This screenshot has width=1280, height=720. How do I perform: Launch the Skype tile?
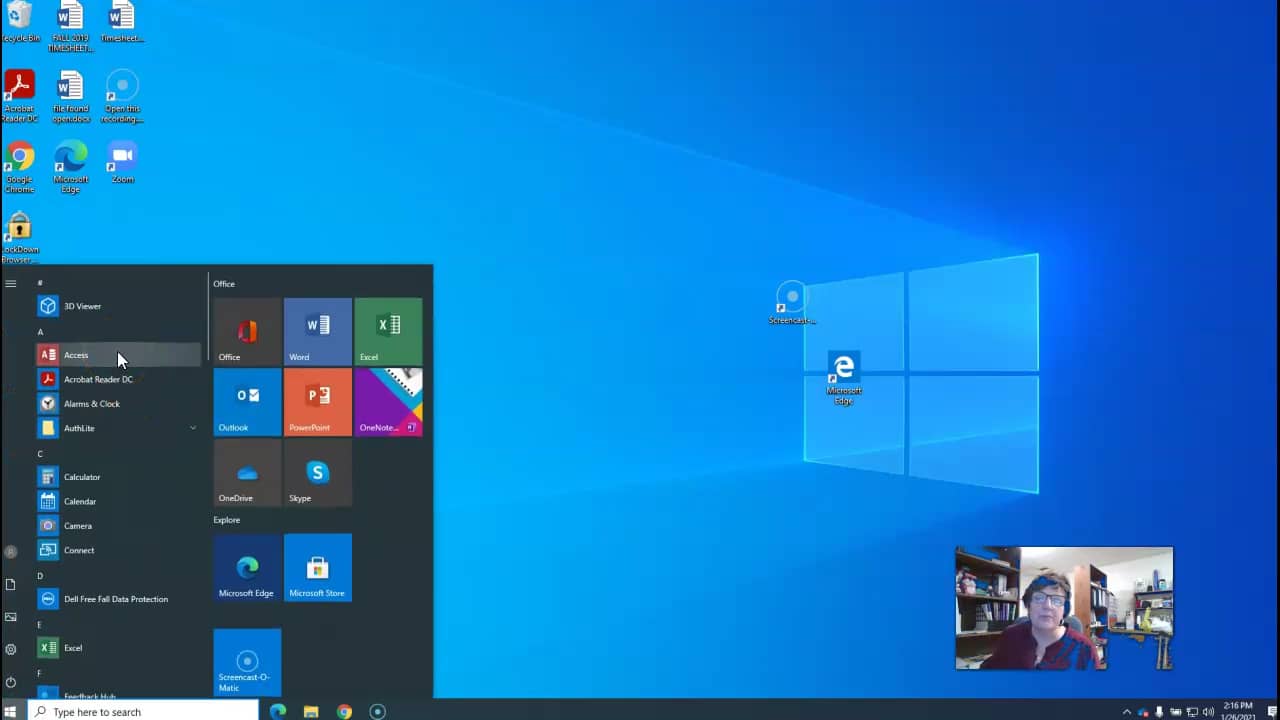click(318, 472)
